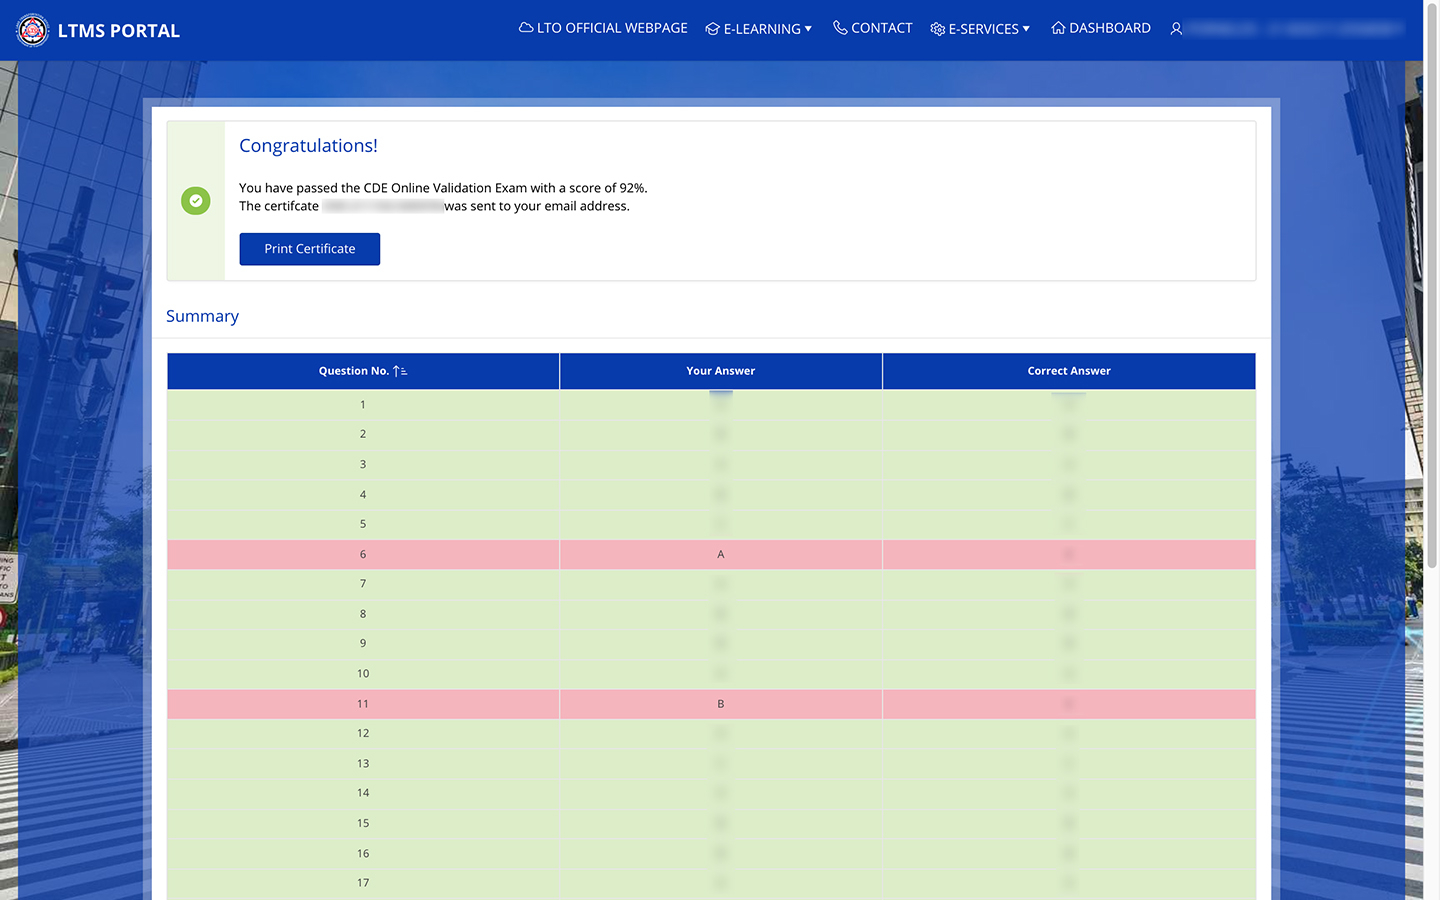Click the graduation cap E-Learning icon
Image resolution: width=1440 pixels, height=900 pixels.
click(712, 29)
